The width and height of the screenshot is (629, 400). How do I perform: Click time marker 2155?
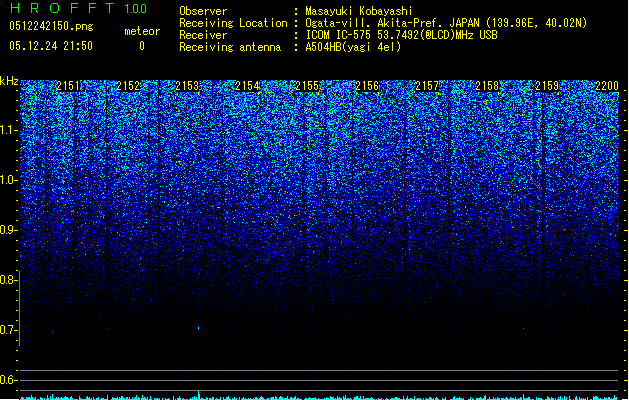pos(307,86)
